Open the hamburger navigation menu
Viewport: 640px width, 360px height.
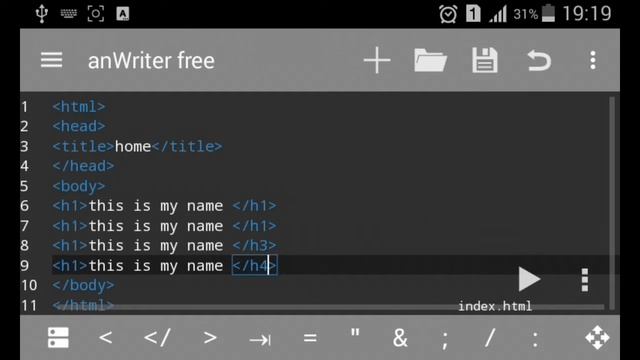(x=51, y=60)
